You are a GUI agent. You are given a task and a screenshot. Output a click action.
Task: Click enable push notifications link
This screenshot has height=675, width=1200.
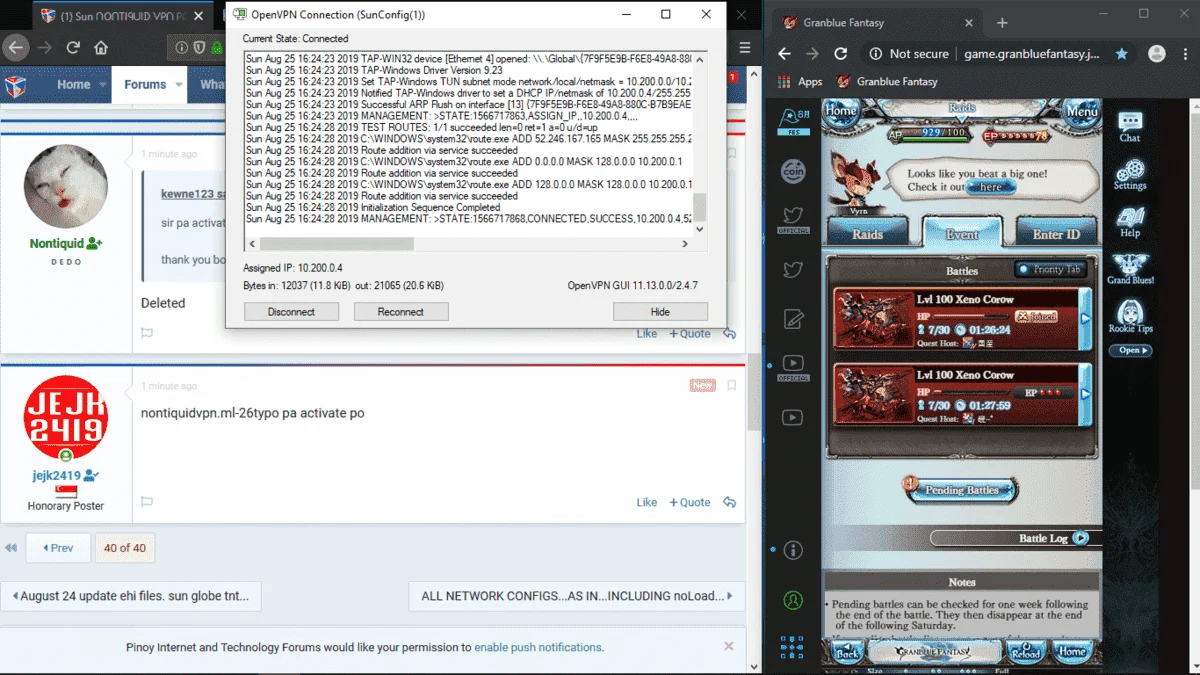pos(538,647)
